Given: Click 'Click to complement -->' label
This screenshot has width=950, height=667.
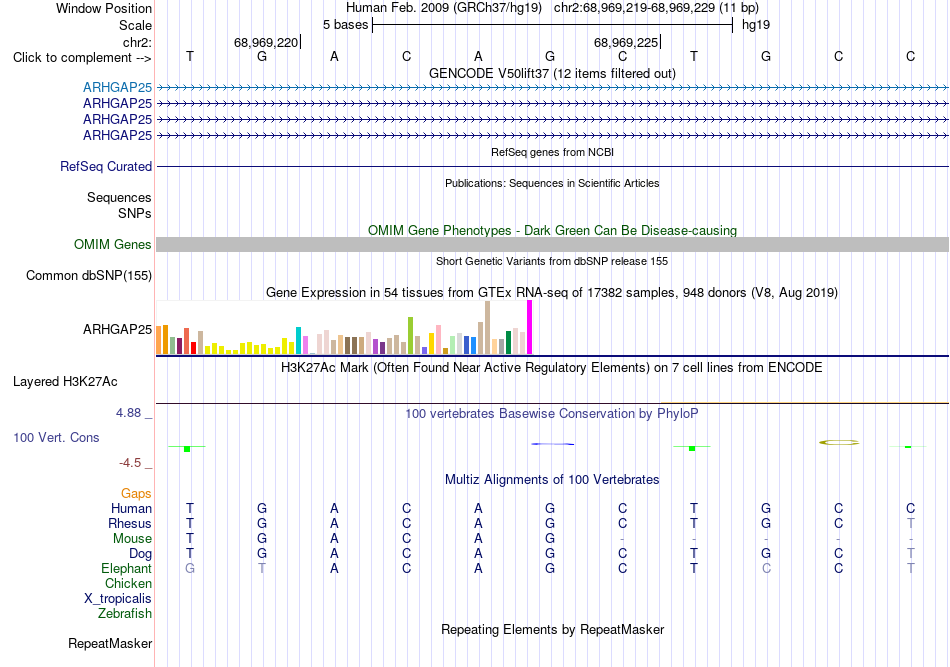Looking at the screenshot, I should [82, 58].
